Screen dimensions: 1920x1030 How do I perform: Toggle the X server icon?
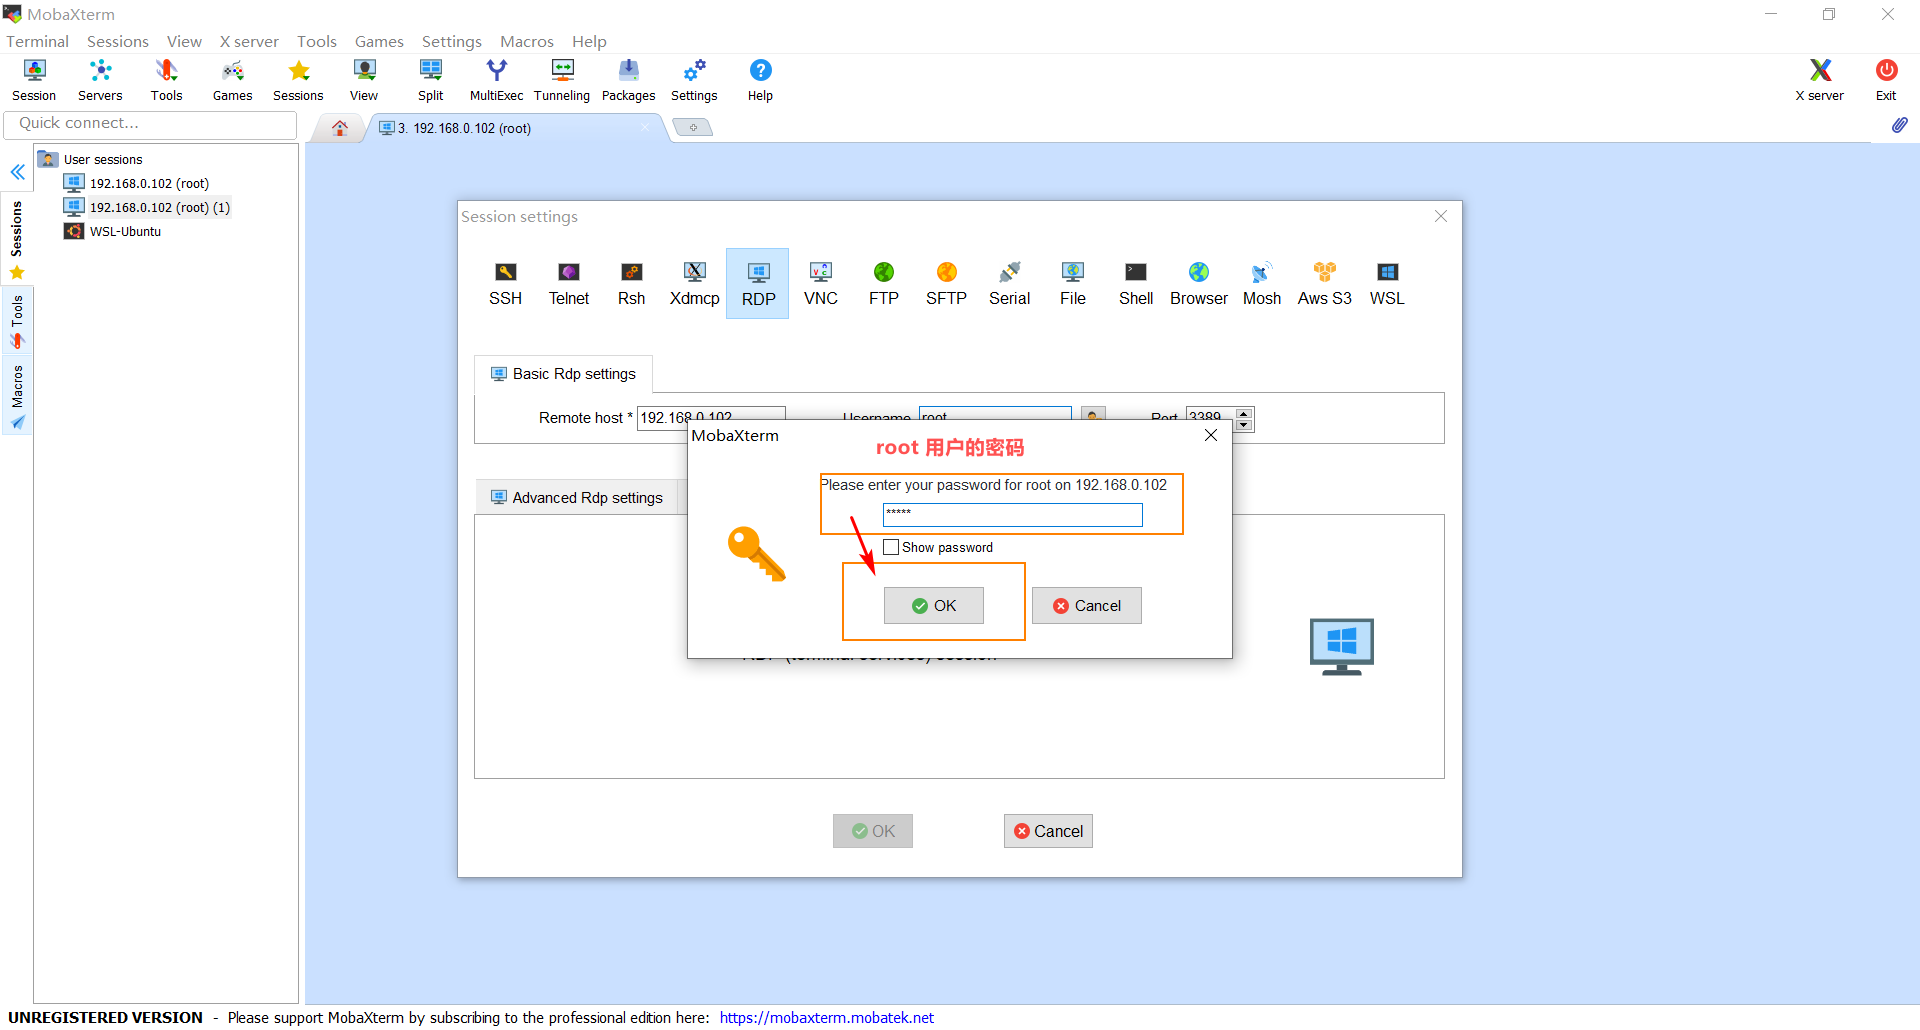point(1819,80)
